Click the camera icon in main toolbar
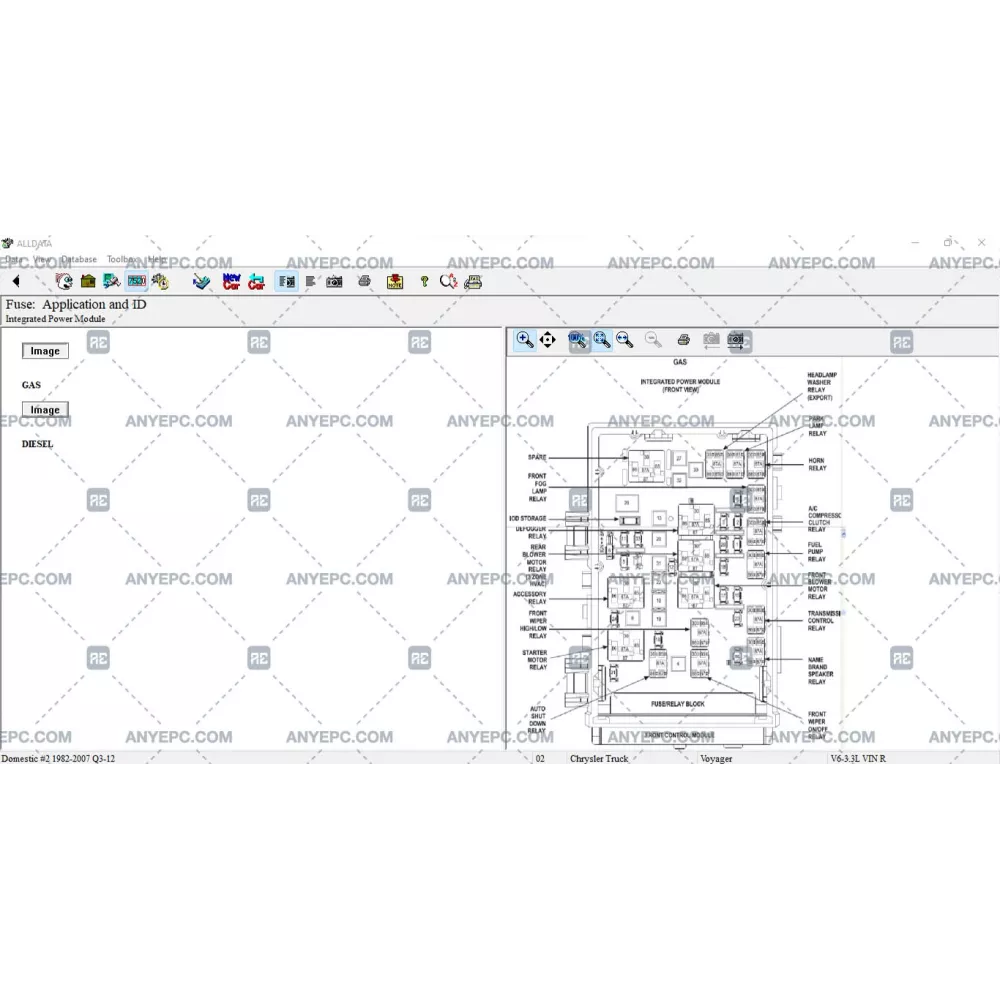This screenshot has width=1000, height=1000. (x=335, y=282)
